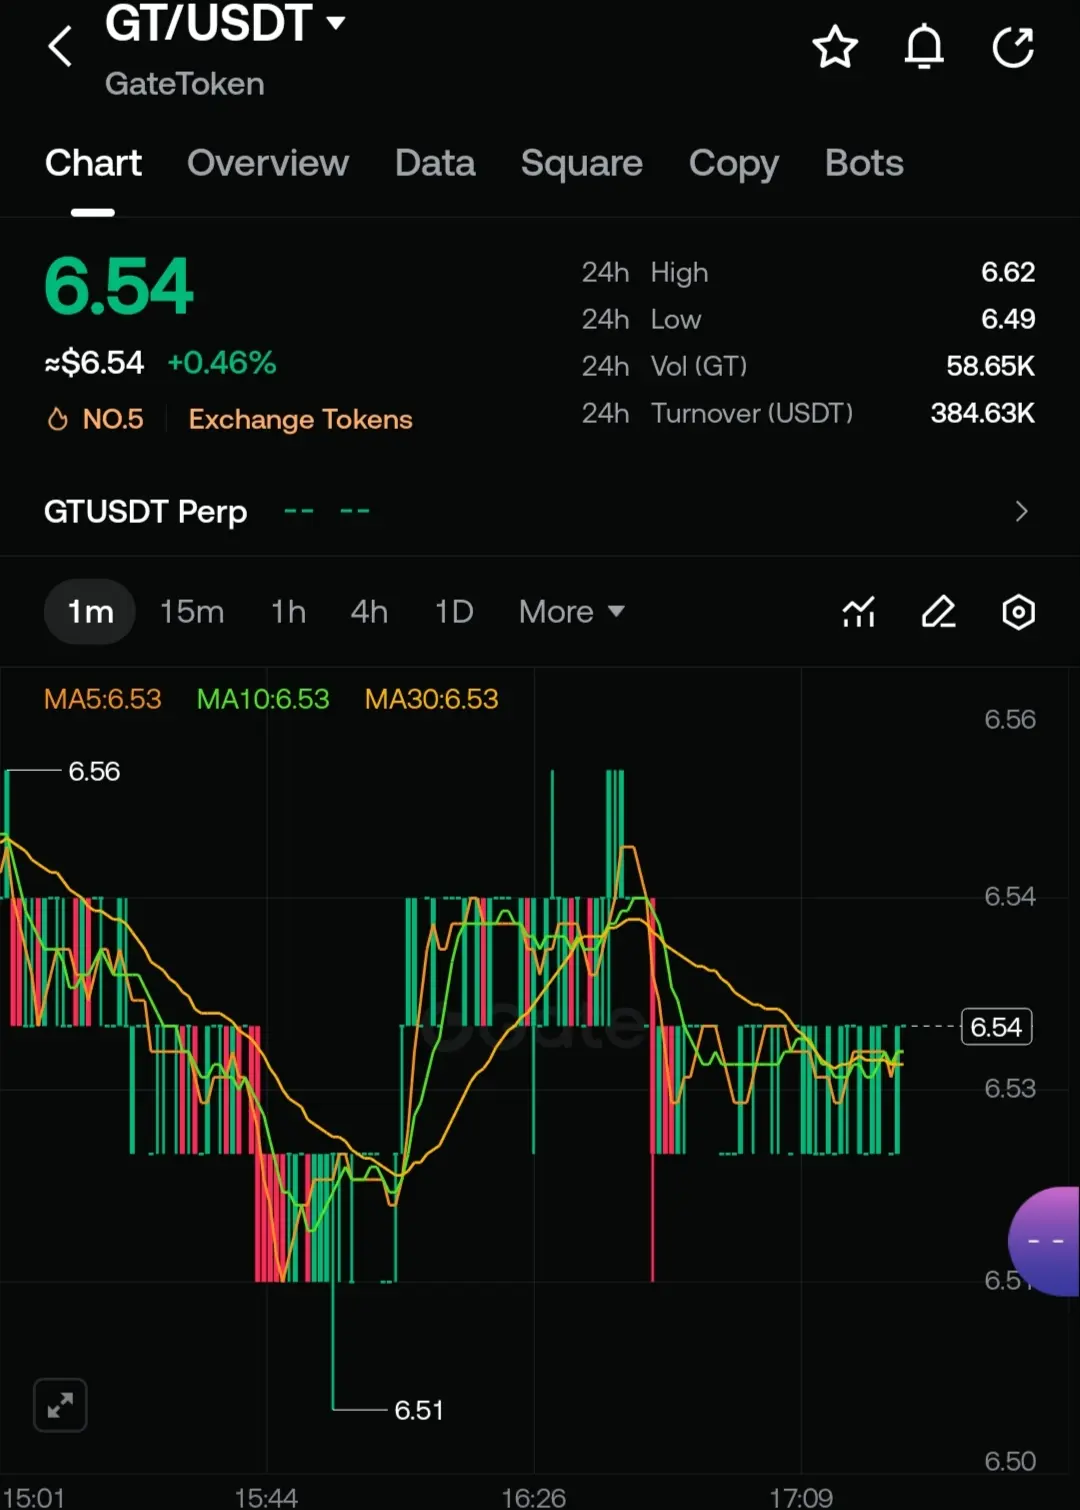The image size is (1080, 1510).
Task: Tap the 24h High value 6.62
Action: (1008, 272)
